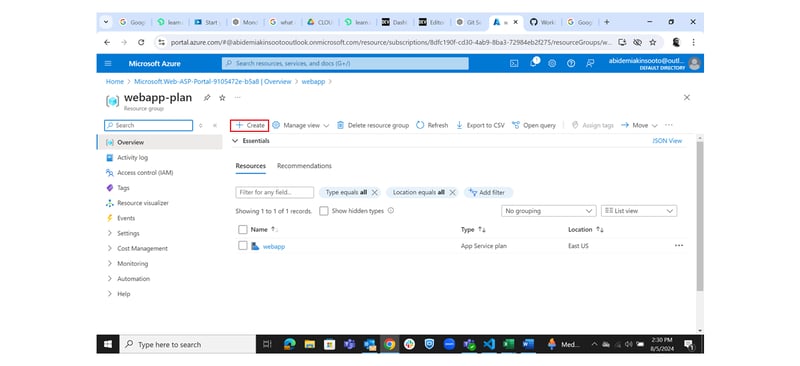Go to Home breadcrumb

pyautogui.click(x=115, y=82)
